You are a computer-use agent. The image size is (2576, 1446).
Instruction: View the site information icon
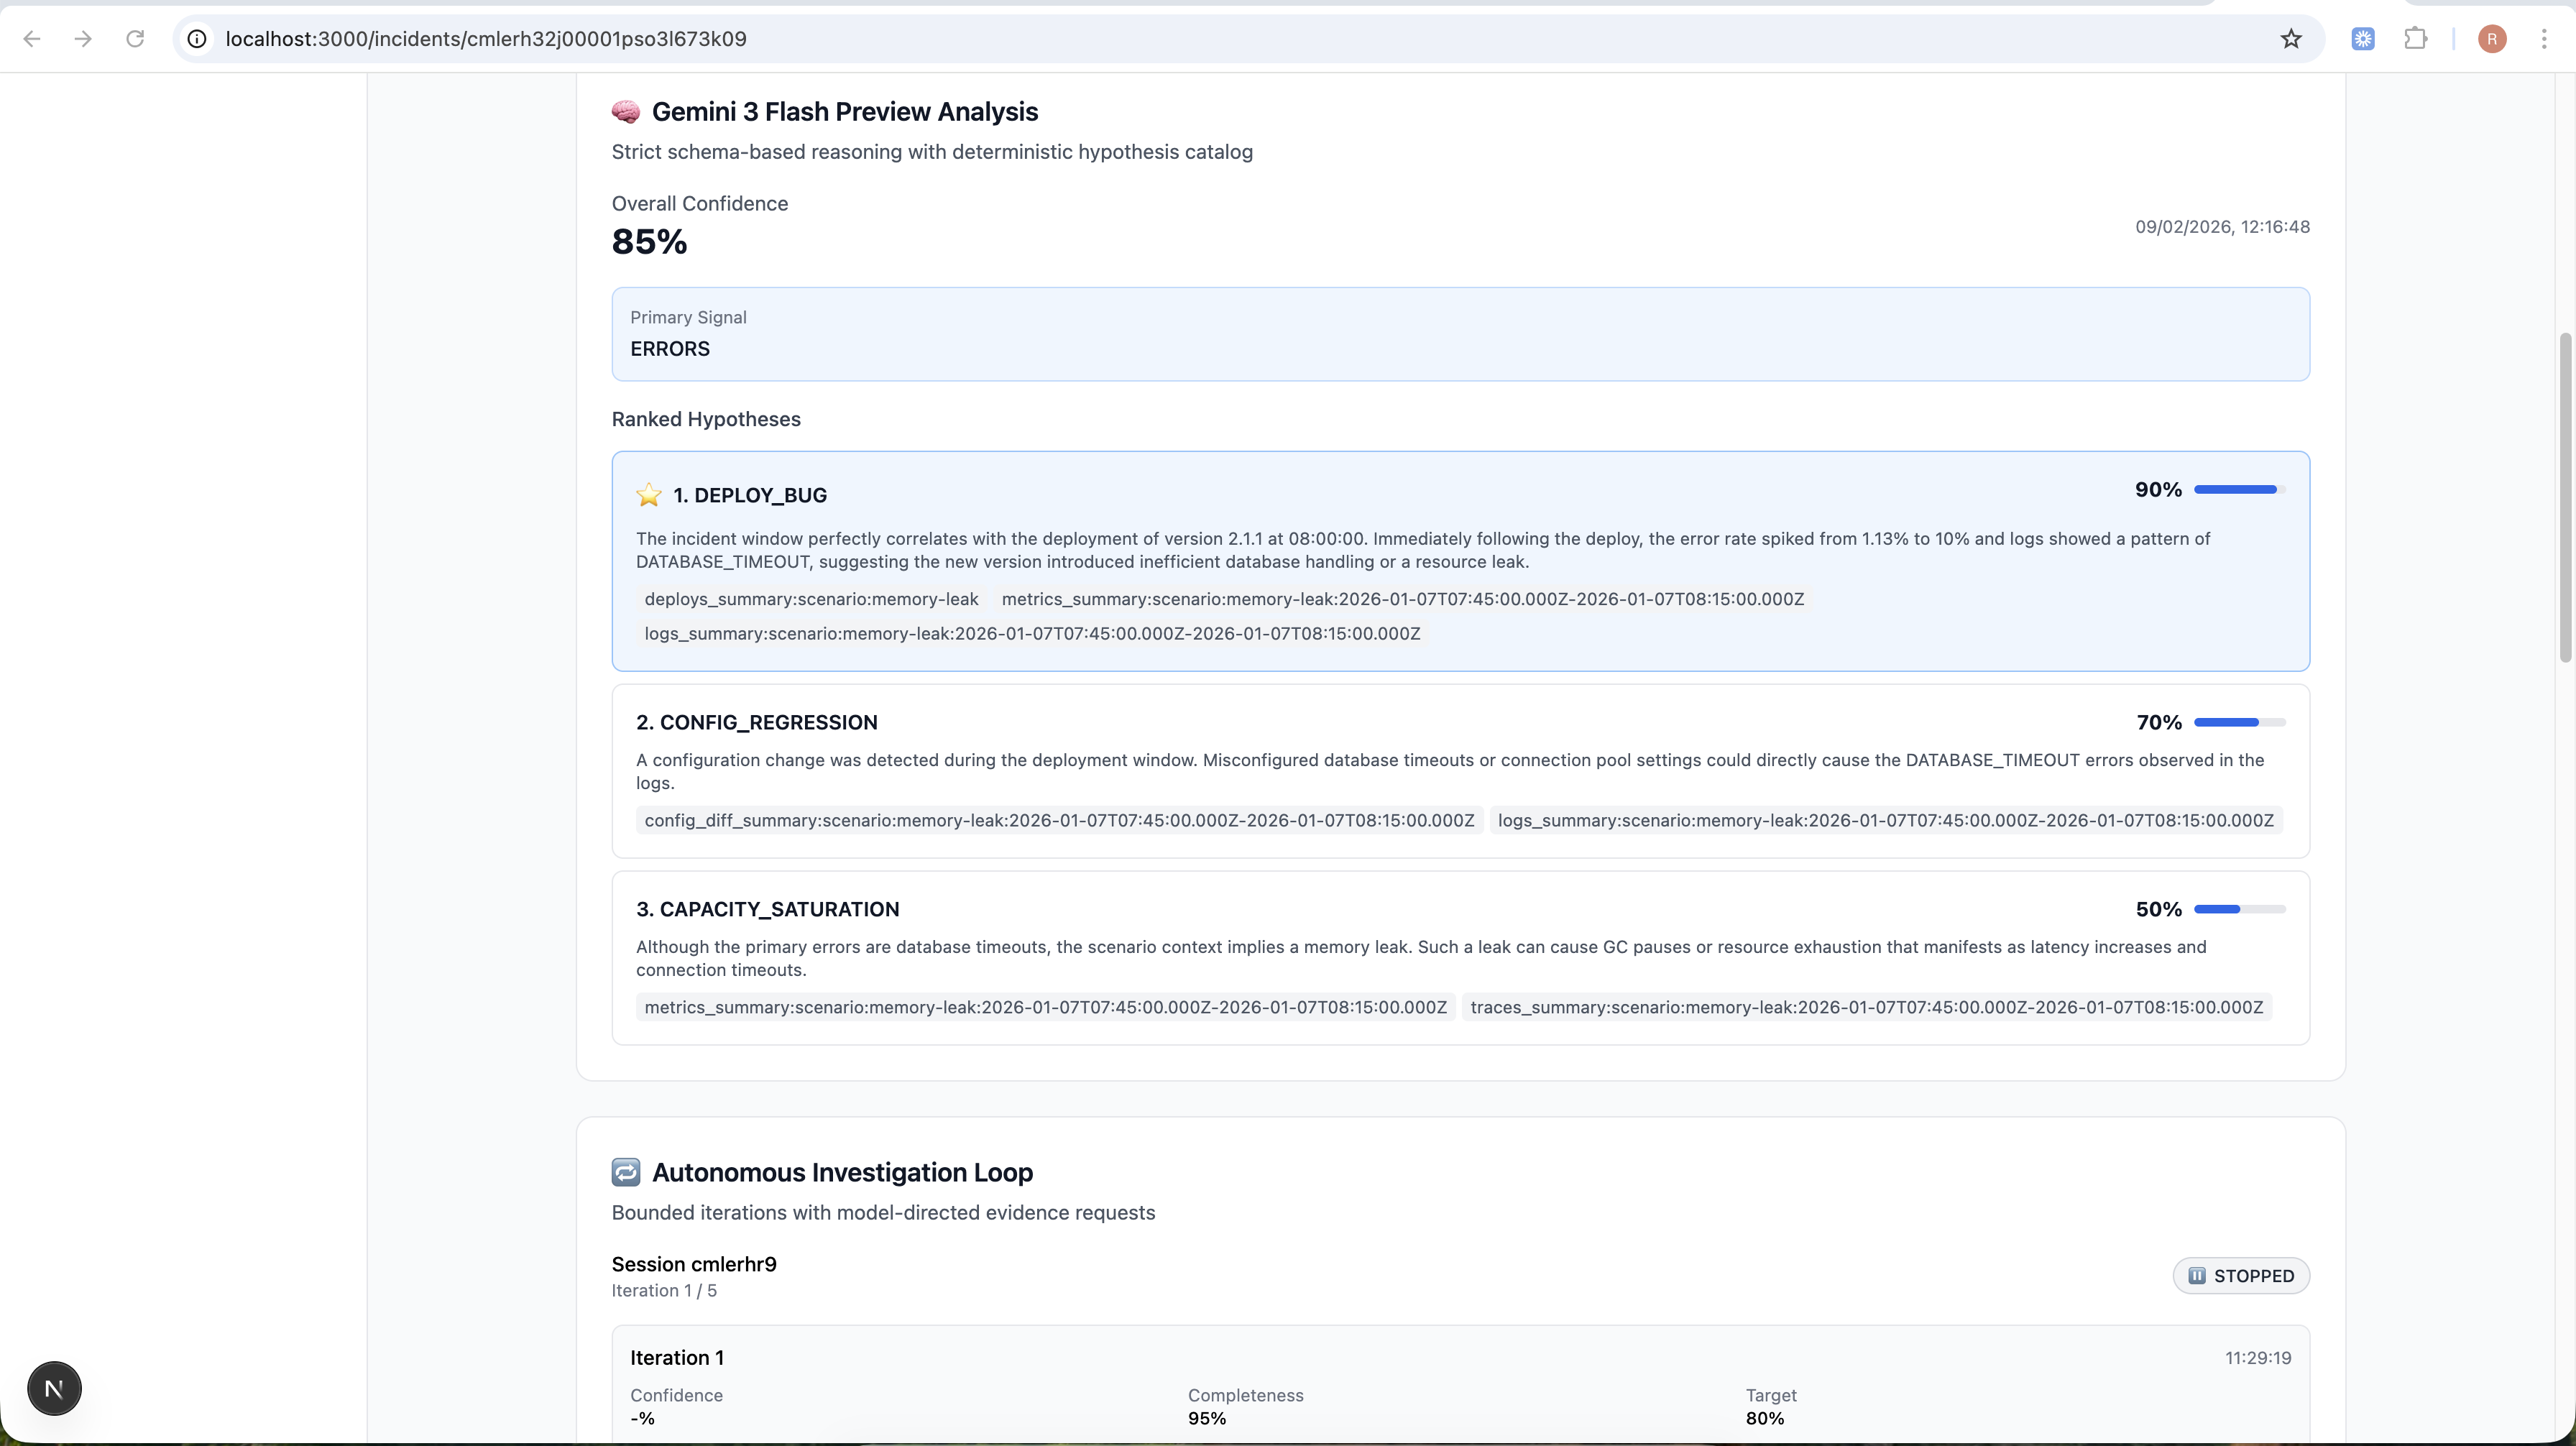coord(198,39)
